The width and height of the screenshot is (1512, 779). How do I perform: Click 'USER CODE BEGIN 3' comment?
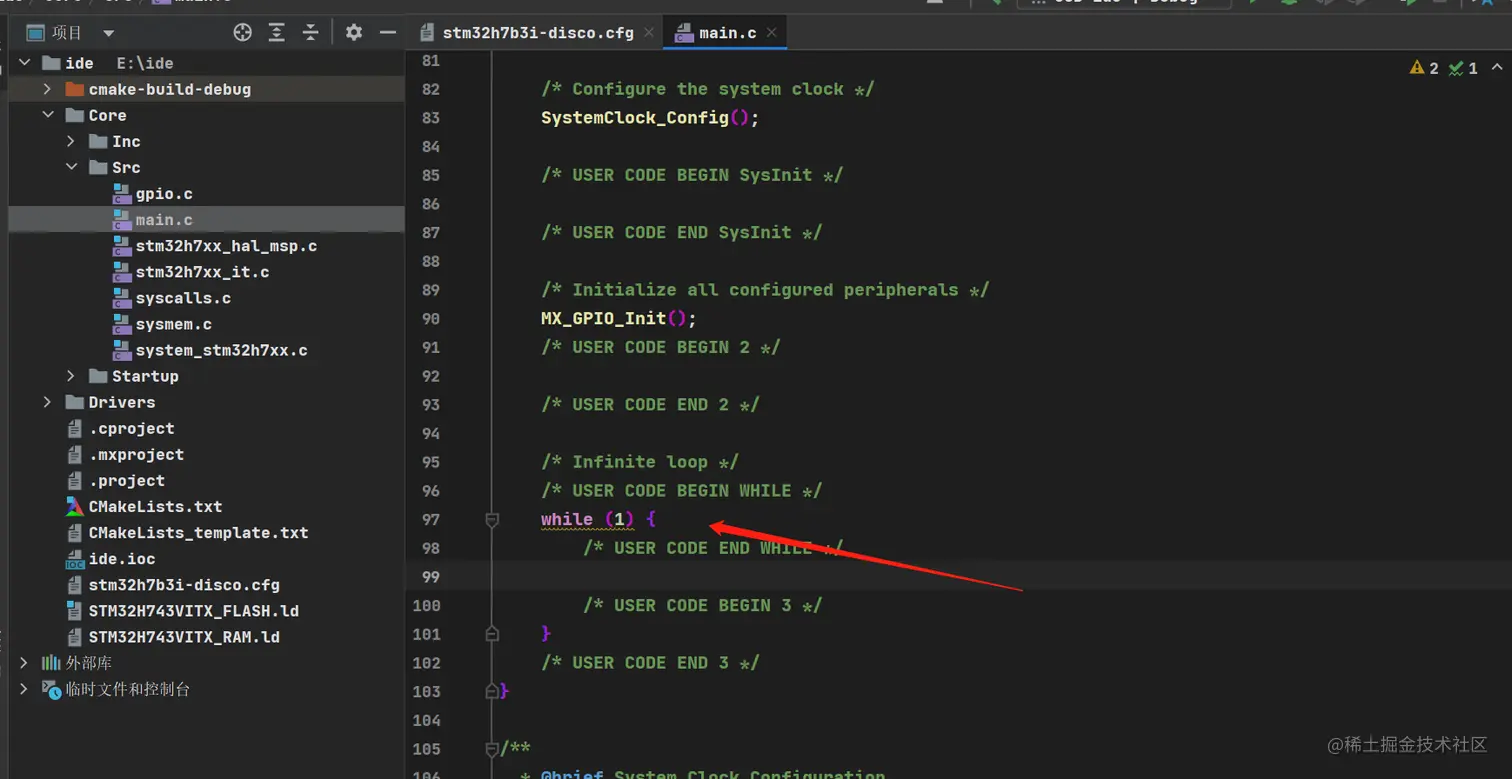click(703, 605)
